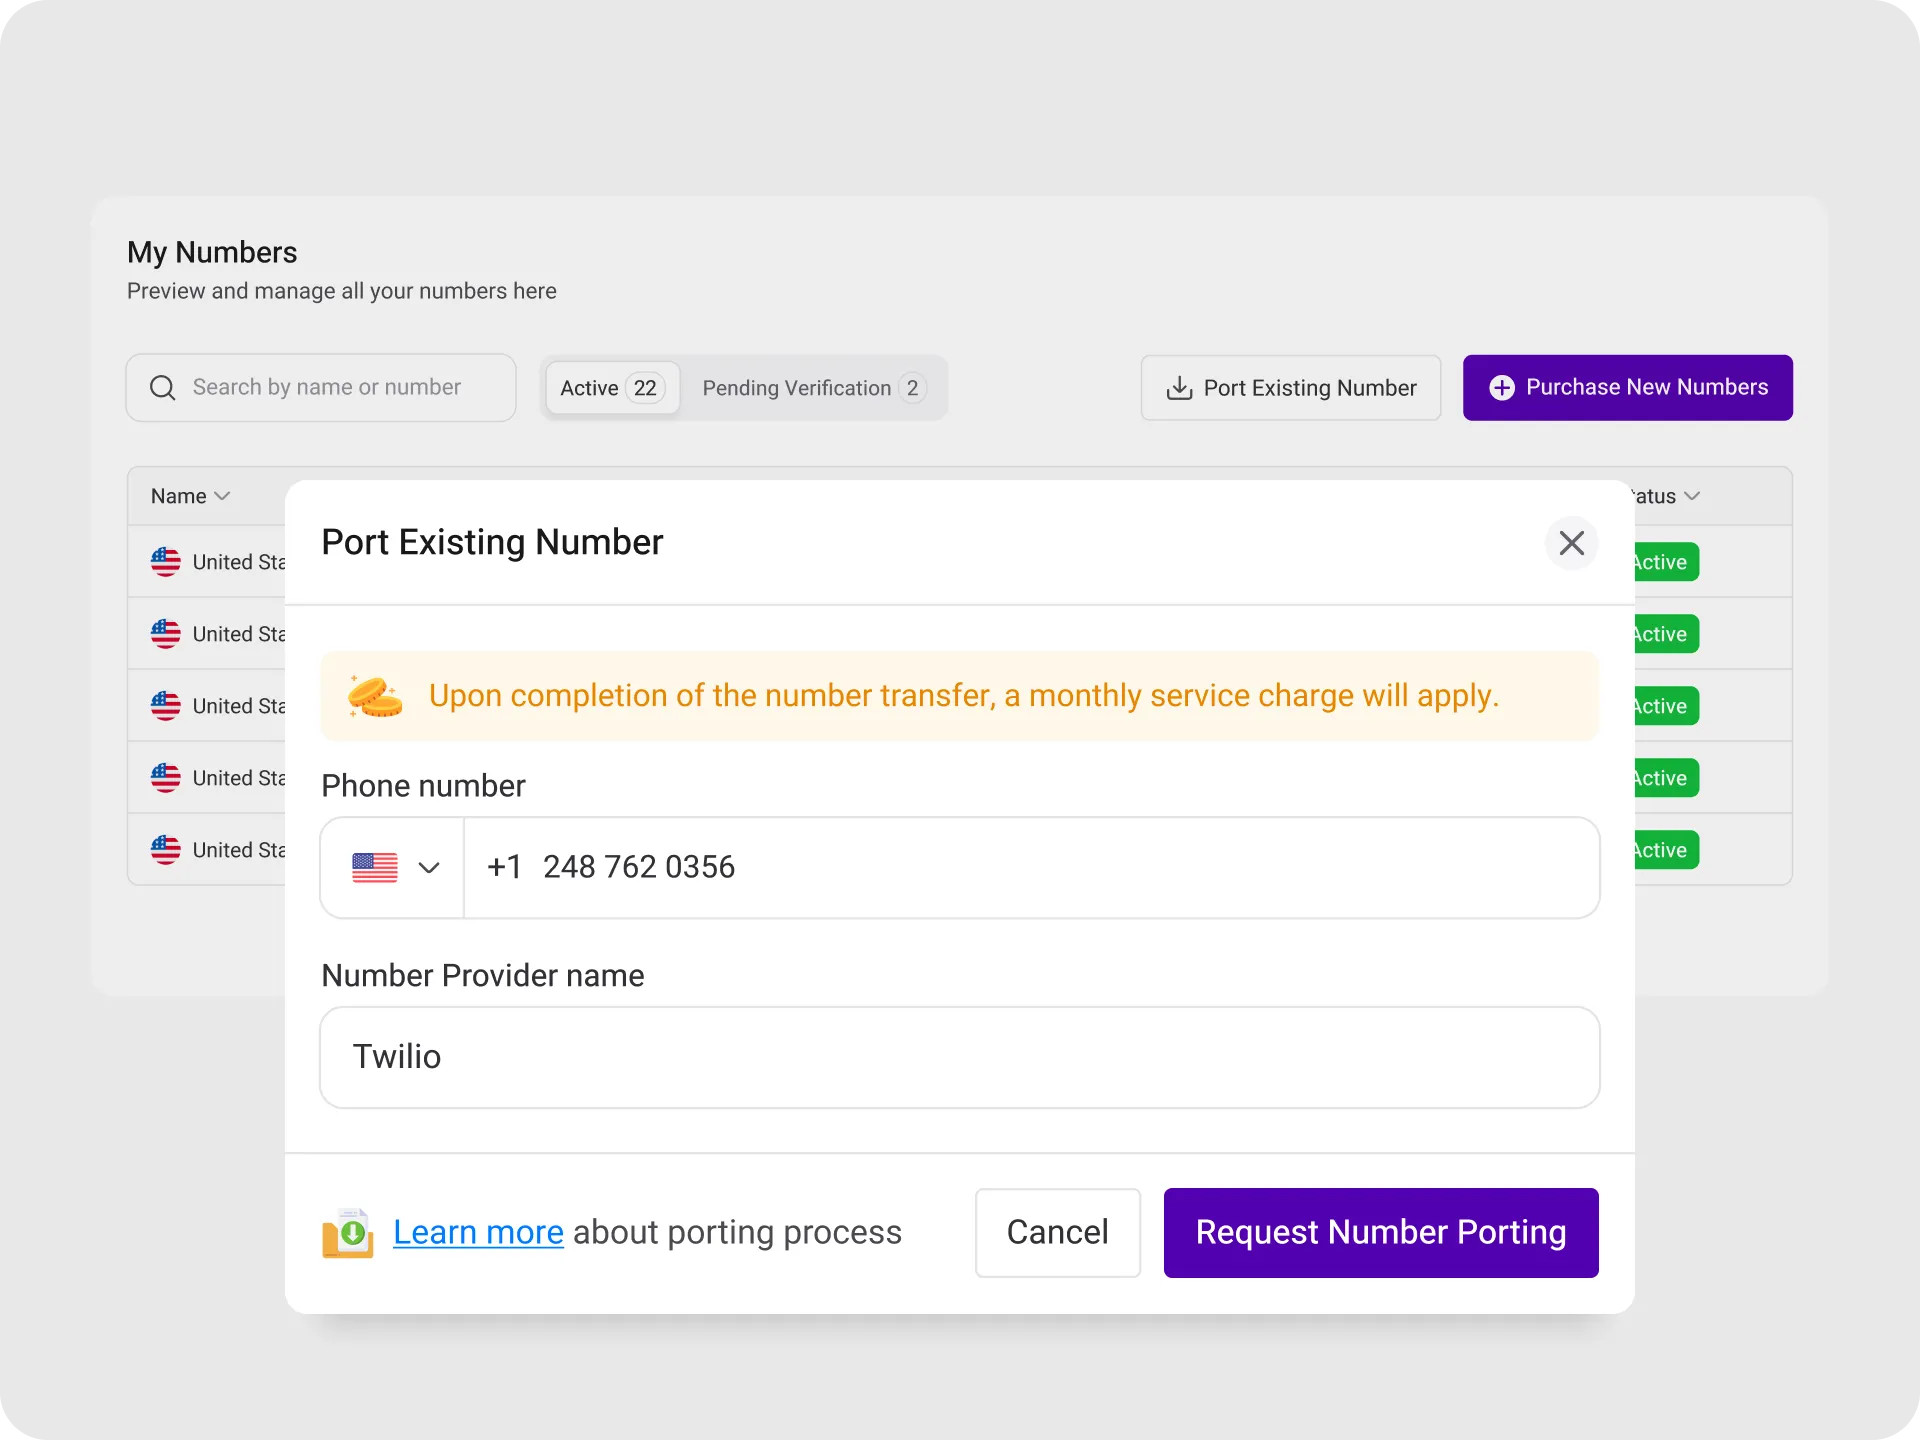Screen dimensions: 1920x1440
Task: Edit the Number Provider name field
Action: pos(959,1057)
